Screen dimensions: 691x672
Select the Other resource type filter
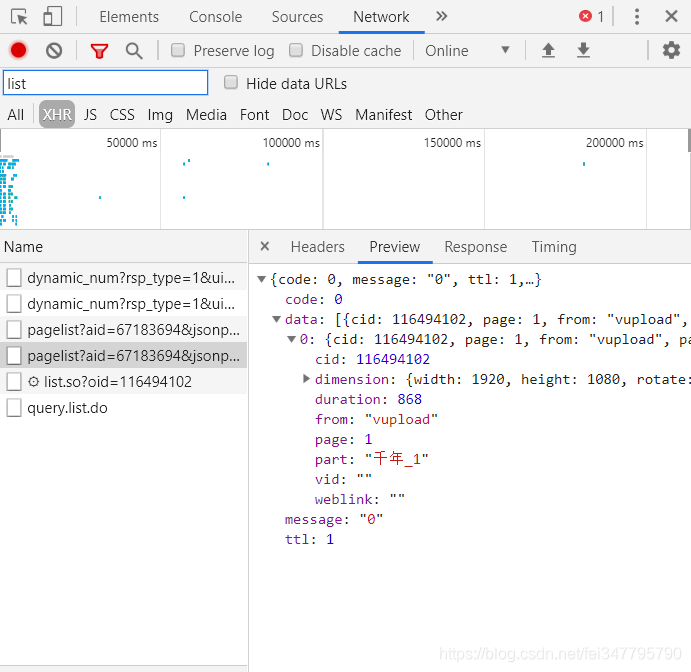pyautogui.click(x=444, y=115)
